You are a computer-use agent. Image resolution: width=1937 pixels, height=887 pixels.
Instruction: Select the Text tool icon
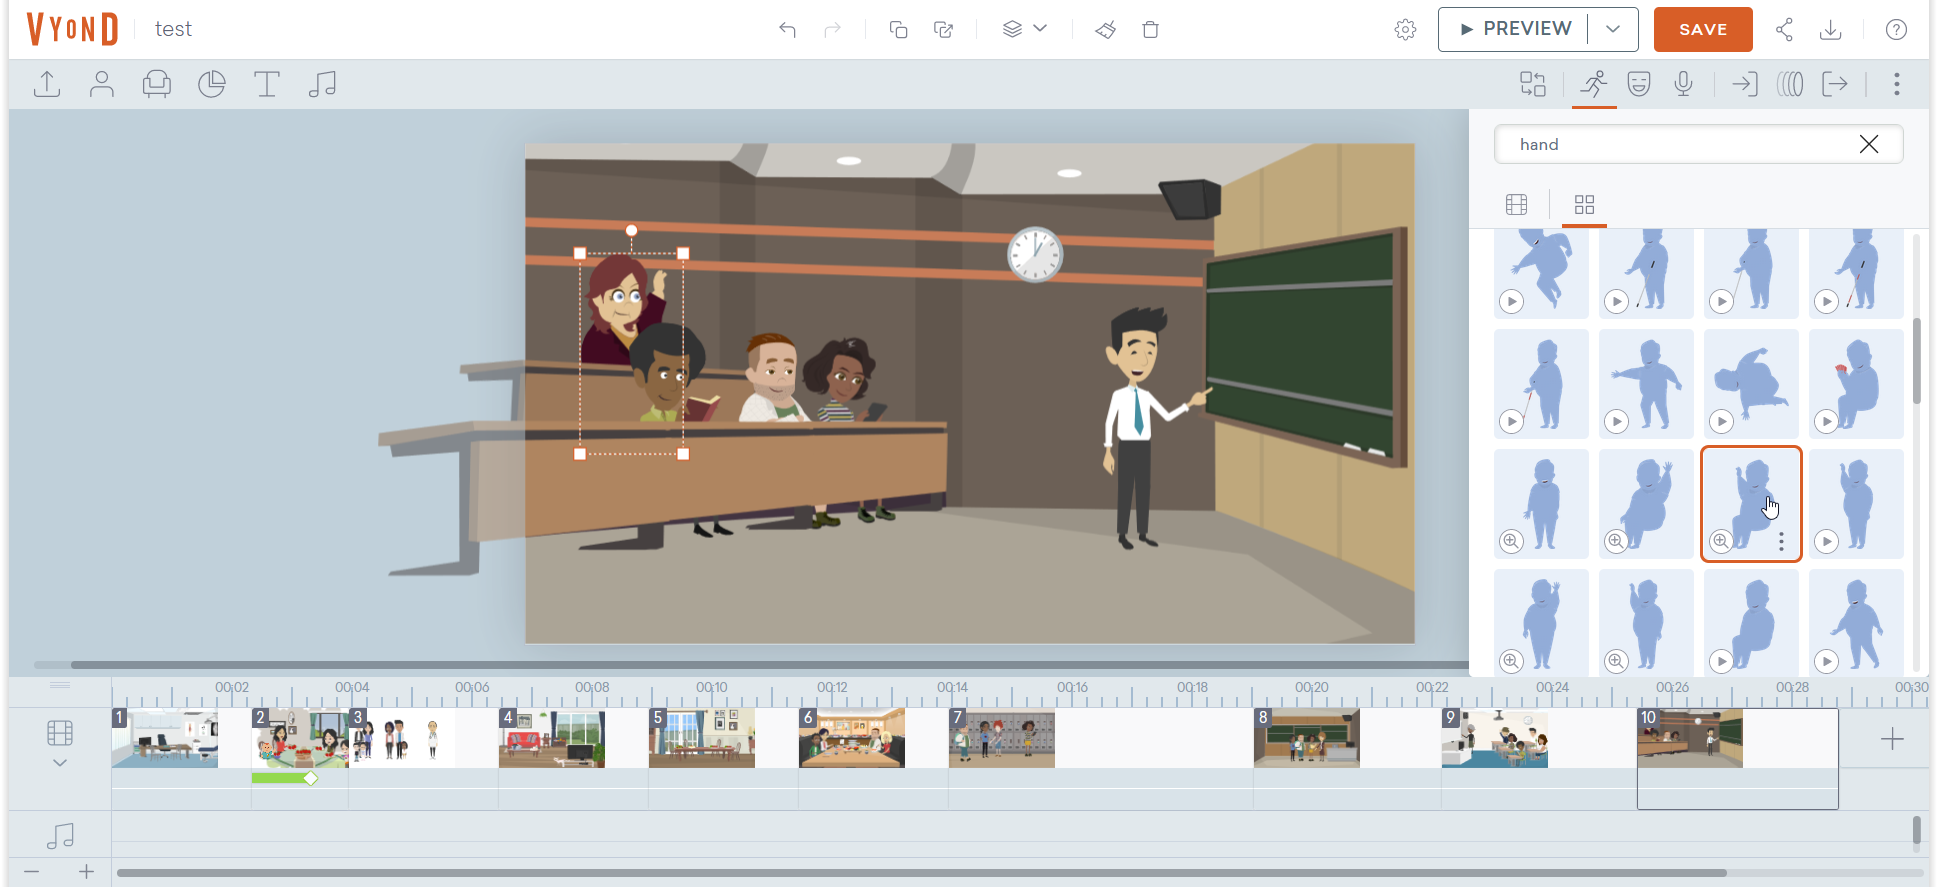click(x=266, y=84)
